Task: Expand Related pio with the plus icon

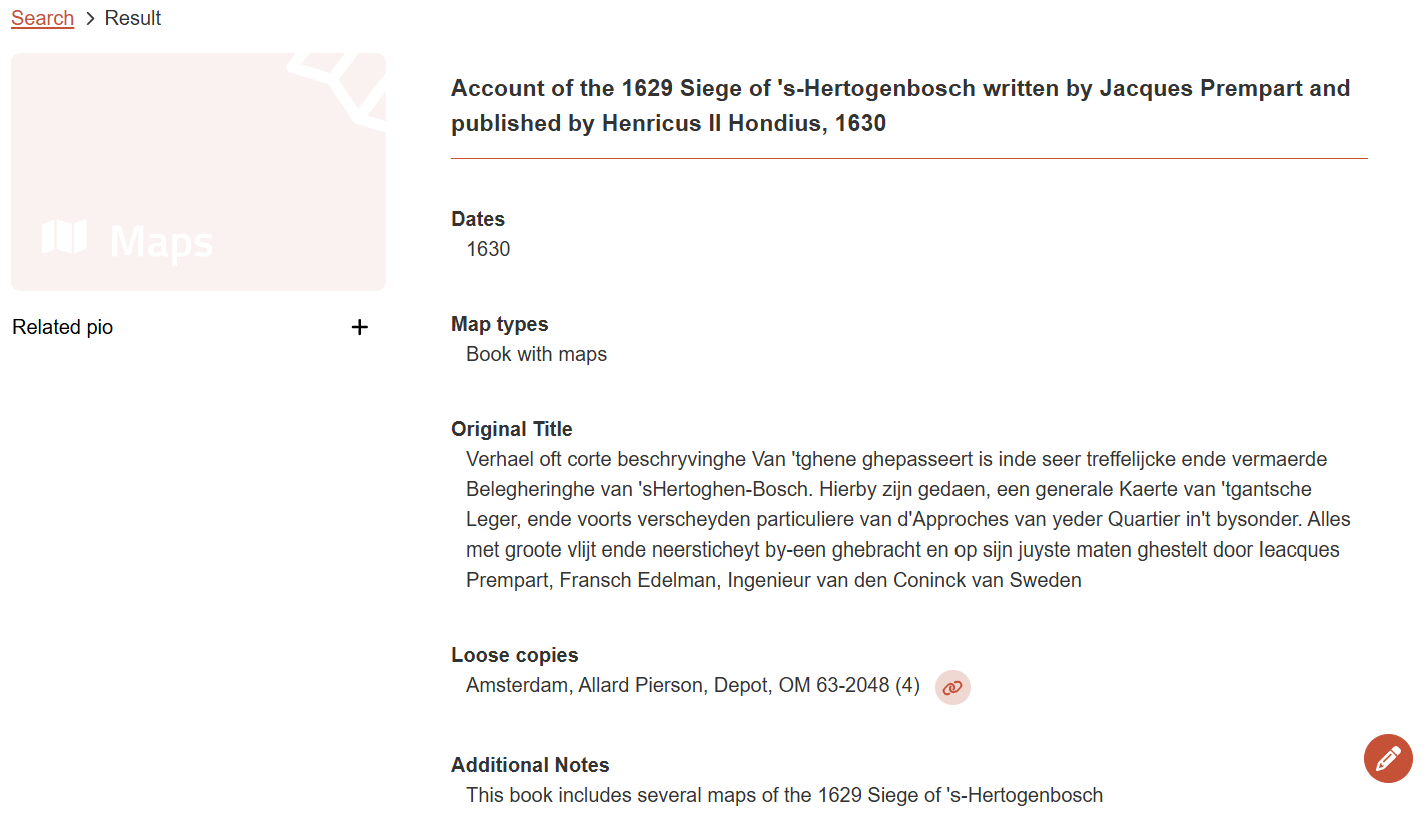Action: coord(360,327)
